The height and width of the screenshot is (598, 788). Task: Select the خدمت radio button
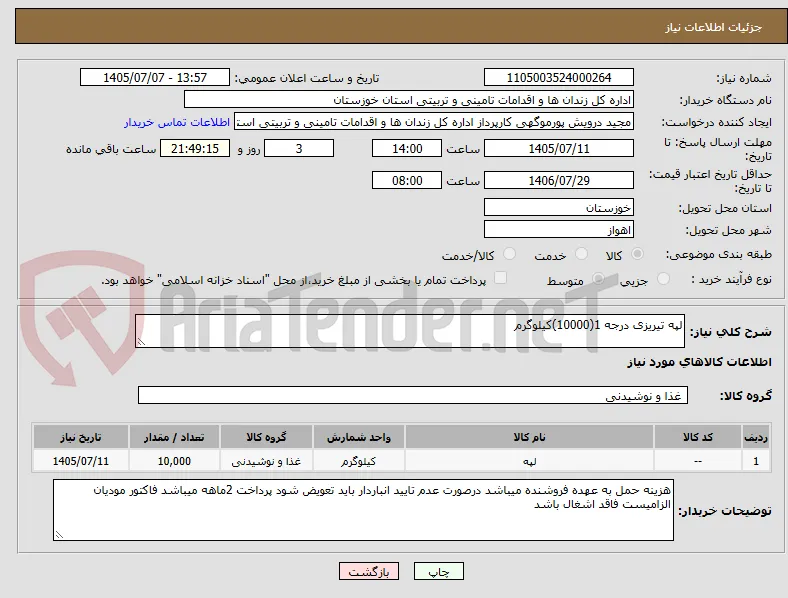tap(581, 254)
